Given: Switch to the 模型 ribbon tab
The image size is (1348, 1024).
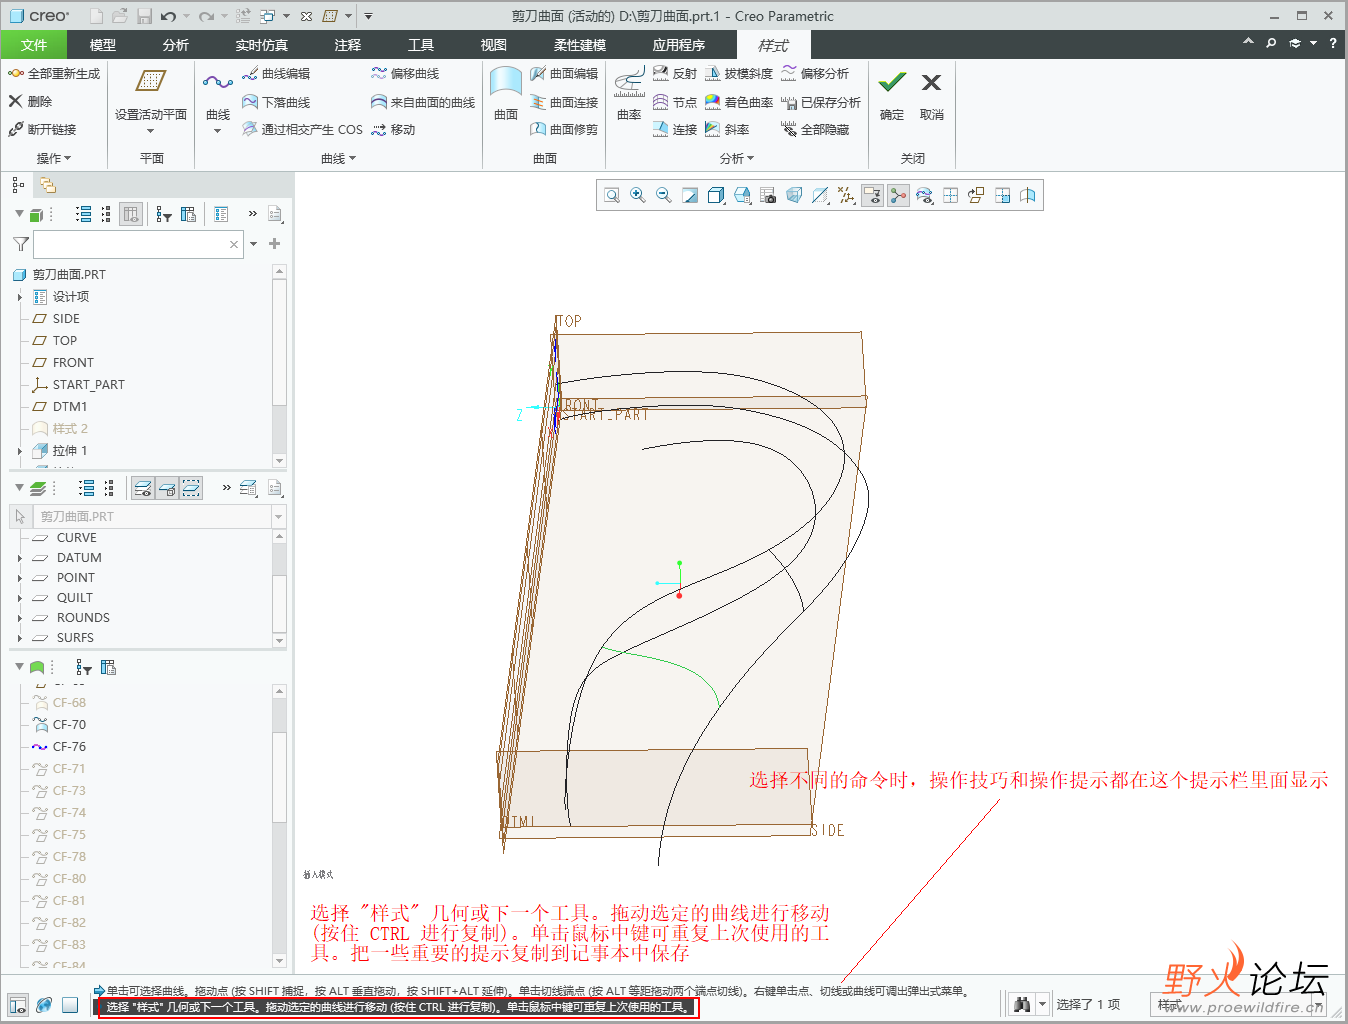Looking at the screenshot, I should [x=103, y=45].
